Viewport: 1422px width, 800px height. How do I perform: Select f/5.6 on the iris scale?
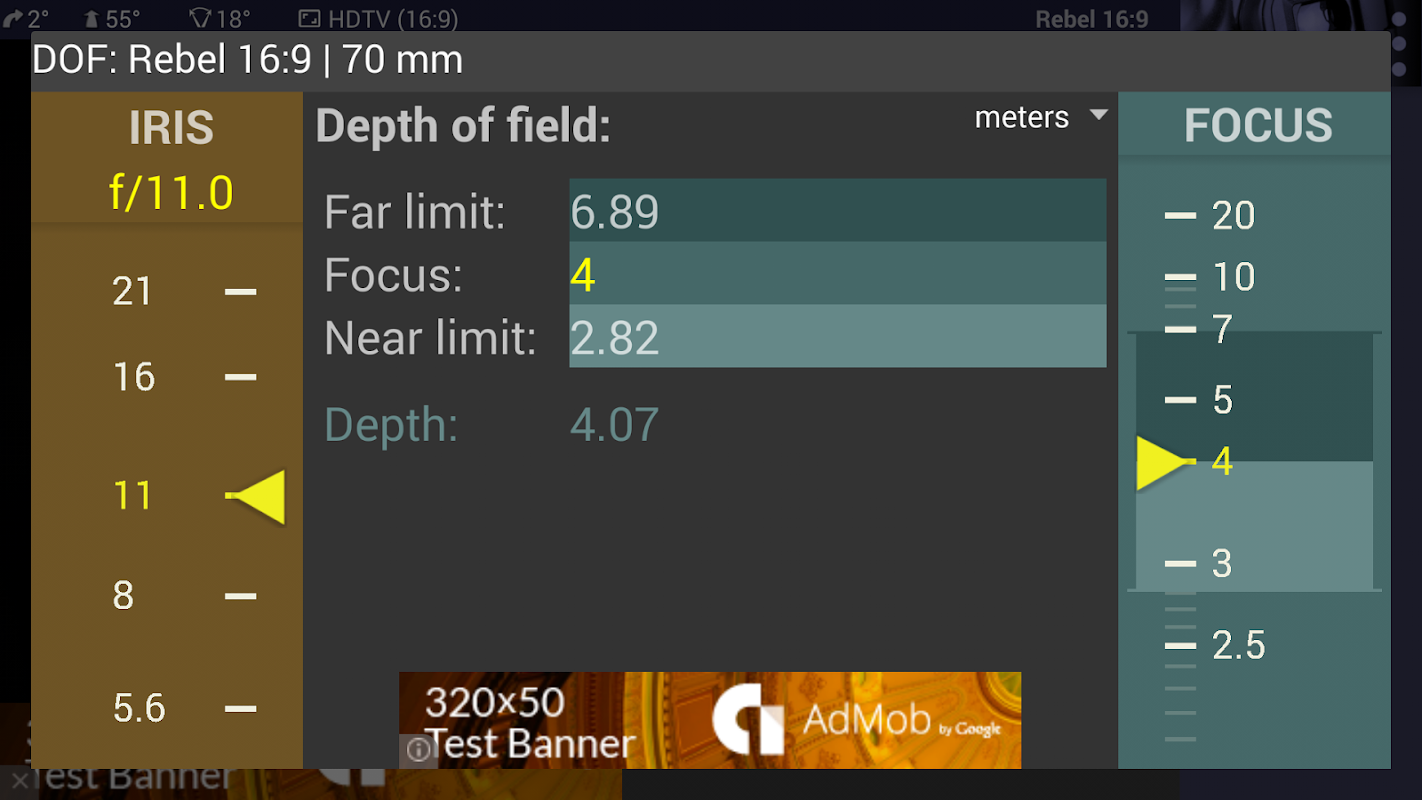point(139,708)
